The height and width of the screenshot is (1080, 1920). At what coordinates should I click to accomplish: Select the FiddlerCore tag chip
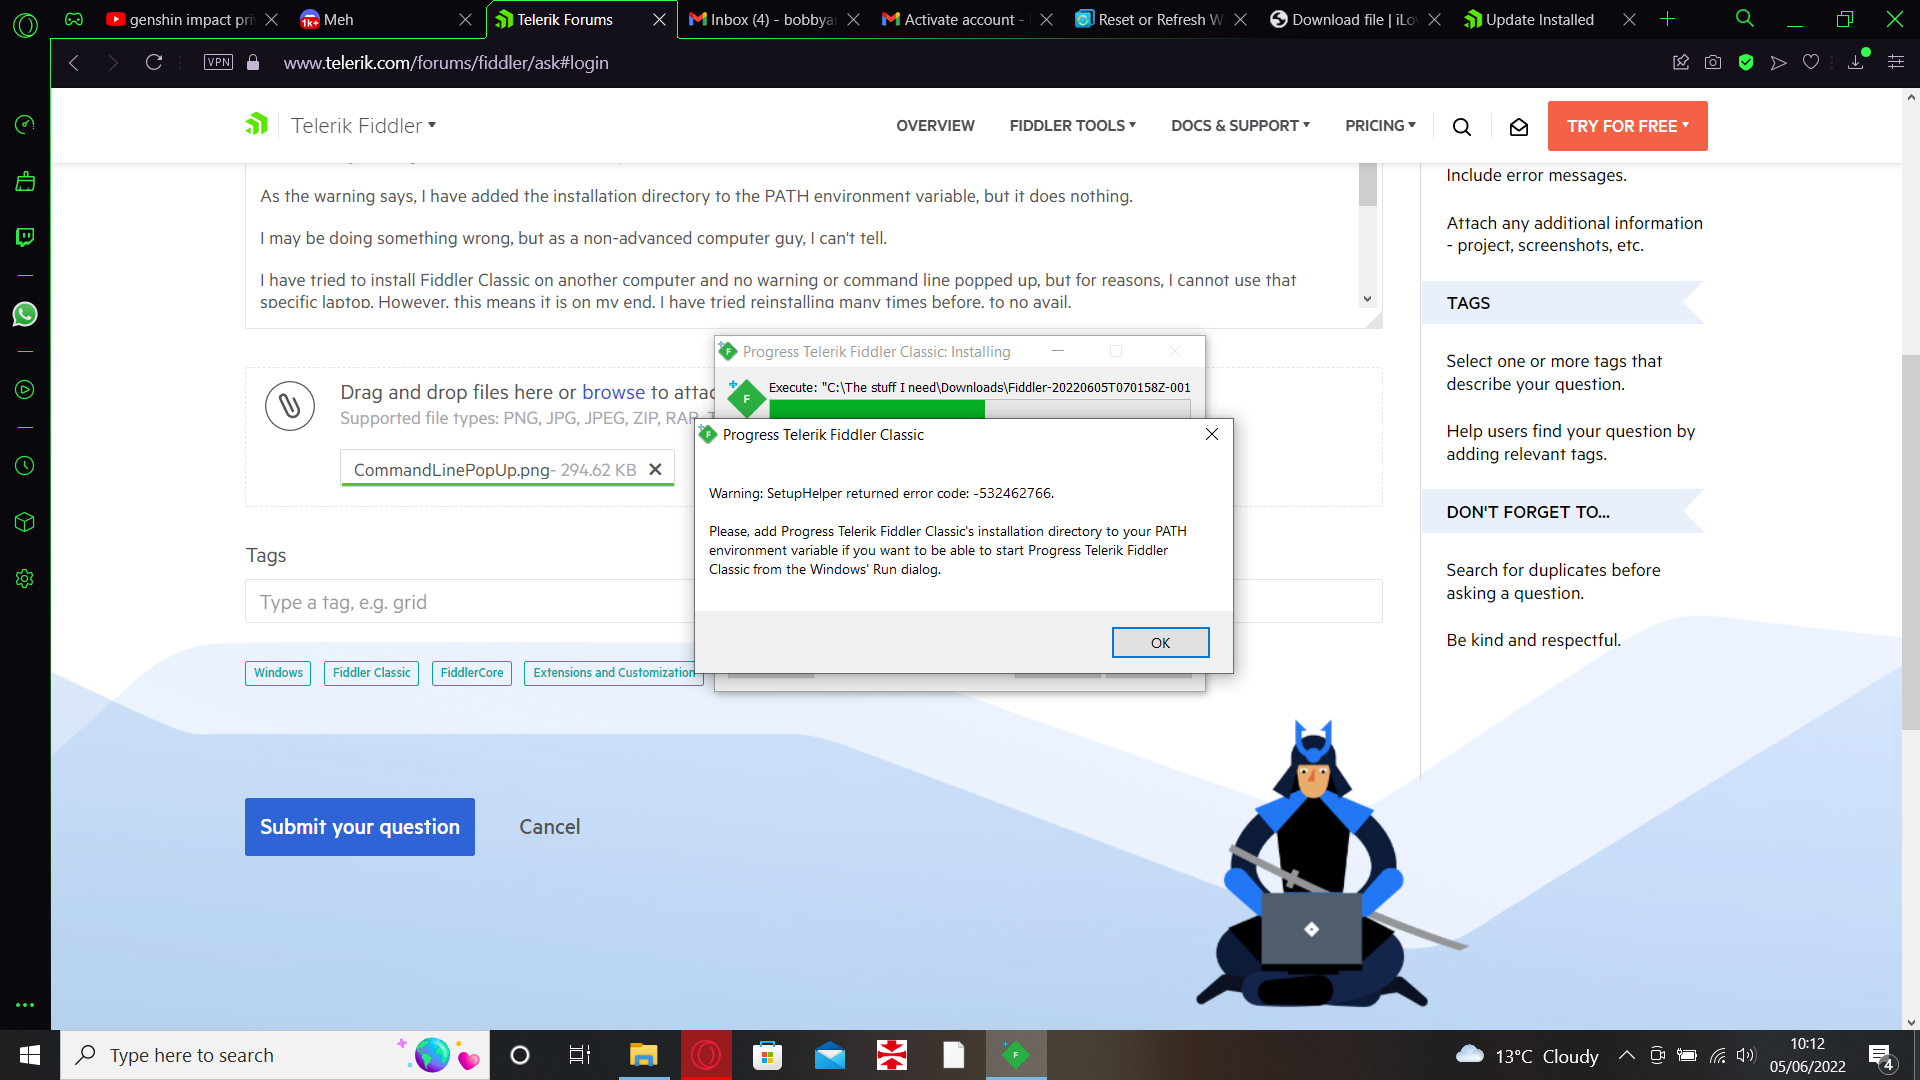point(472,673)
